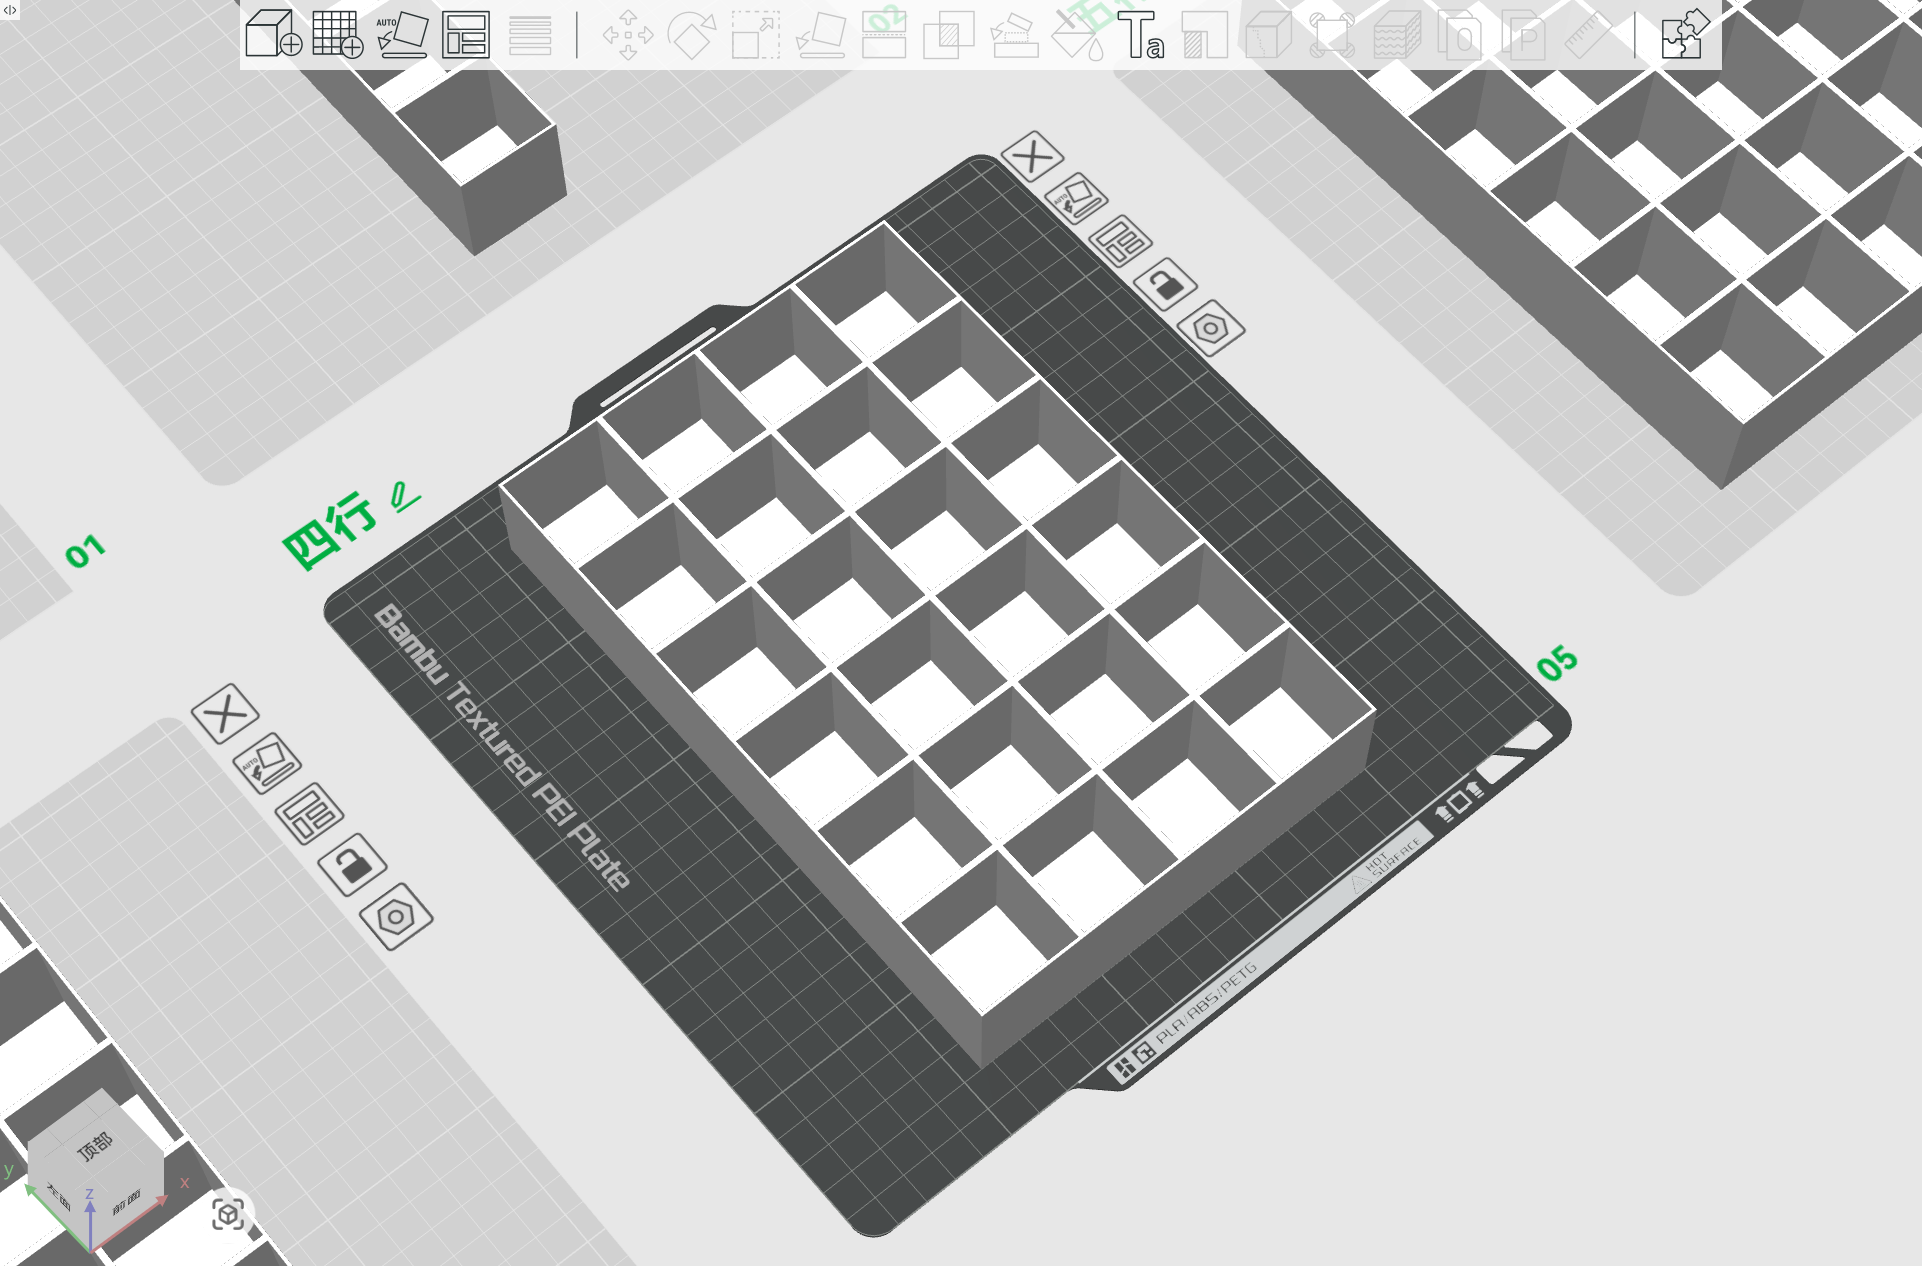The height and width of the screenshot is (1266, 1922).
Task: Open the lower-left plate's settings hexagon icon
Action: coord(396,916)
